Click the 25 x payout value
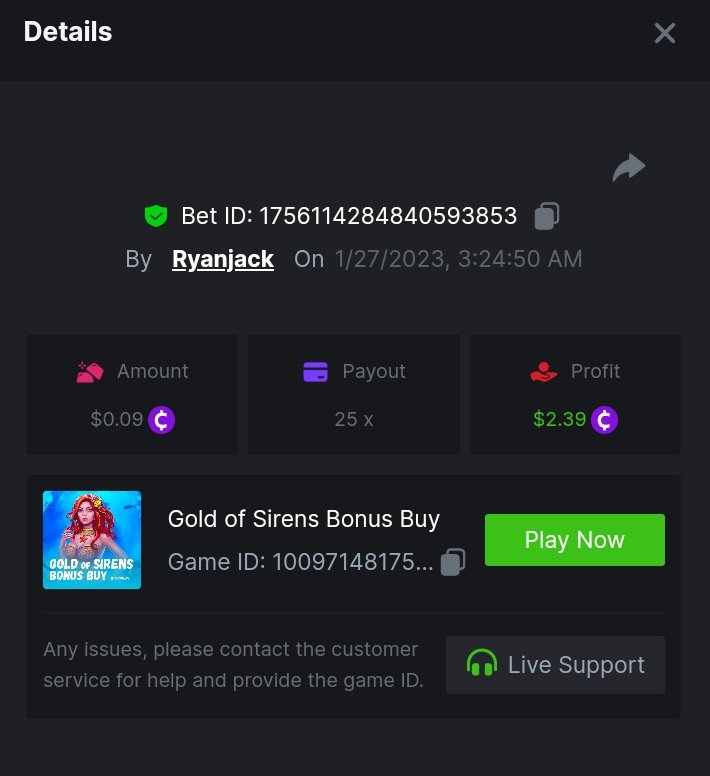Screen dimensions: 710x776 coord(354,420)
